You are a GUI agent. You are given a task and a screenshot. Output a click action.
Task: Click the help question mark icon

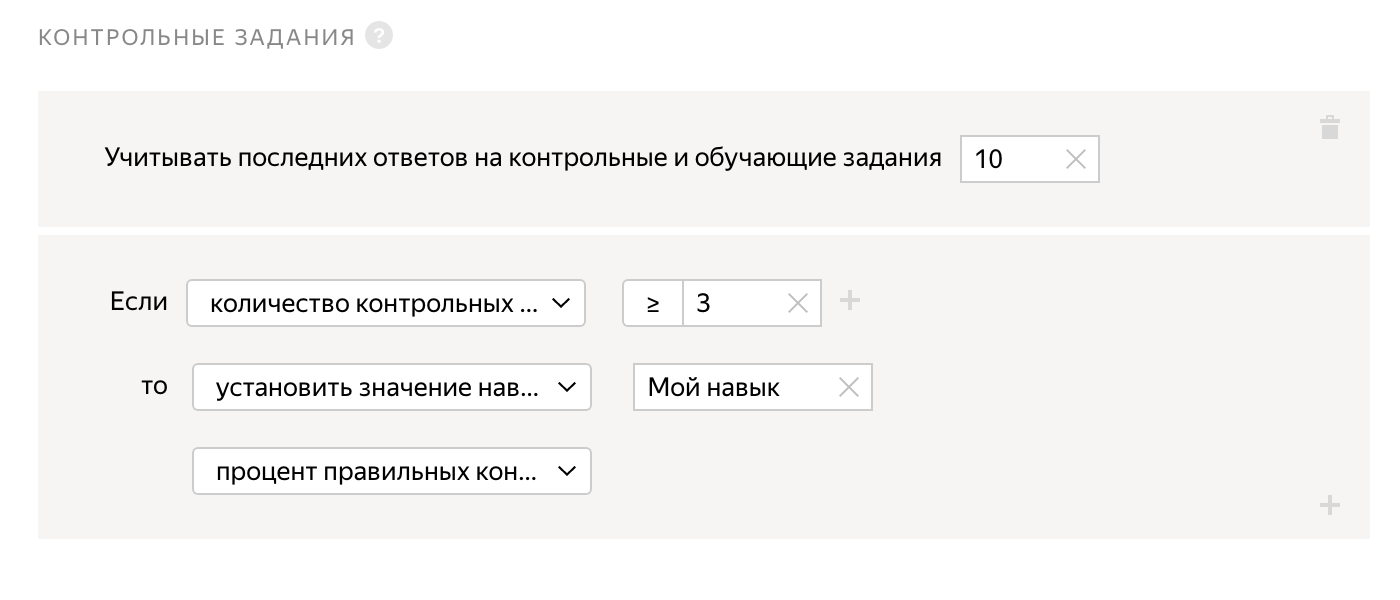click(x=379, y=36)
